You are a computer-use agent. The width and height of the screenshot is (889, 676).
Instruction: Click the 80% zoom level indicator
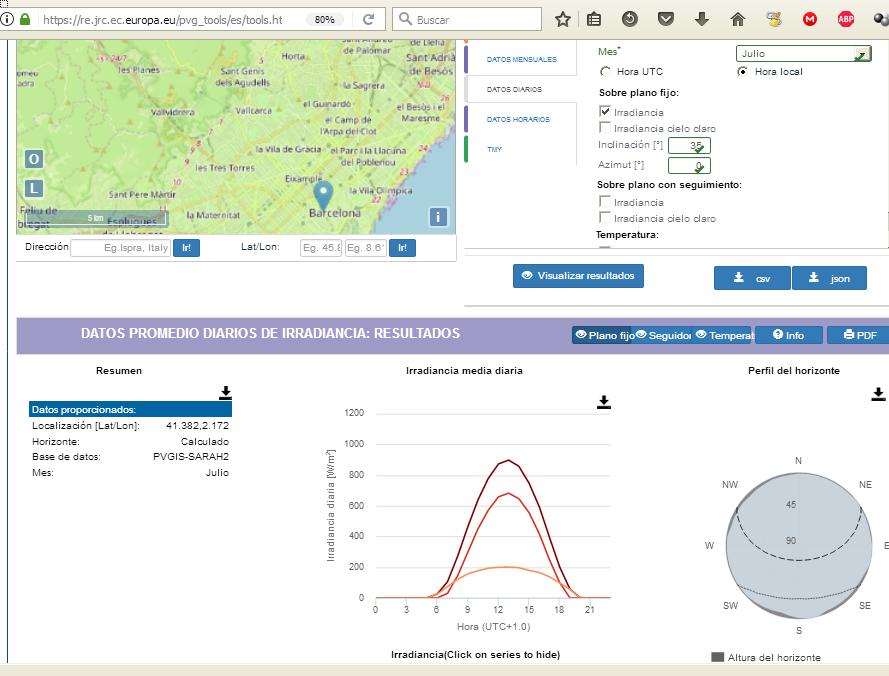click(x=324, y=19)
